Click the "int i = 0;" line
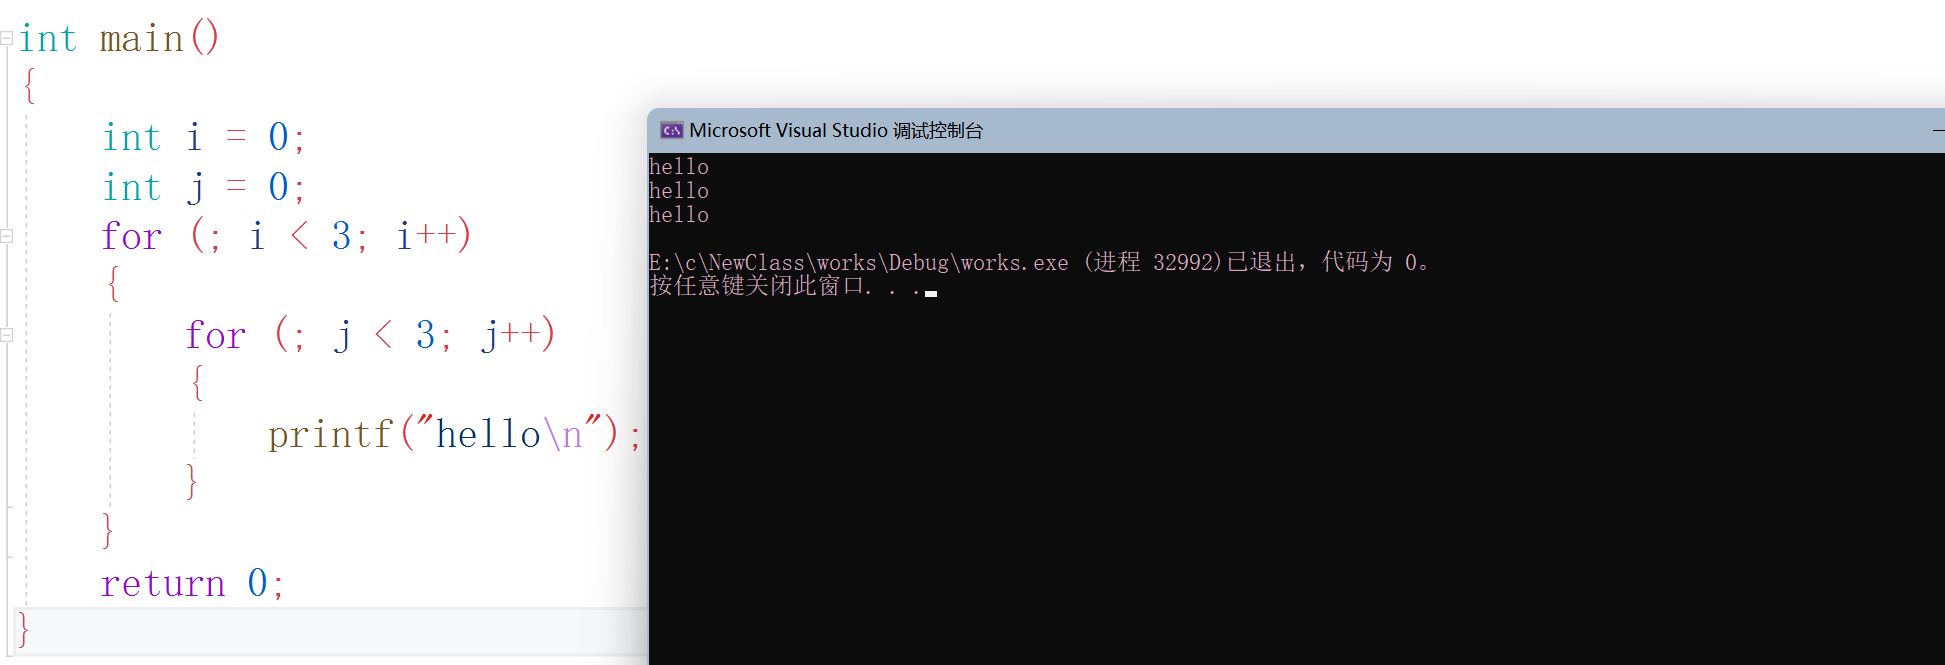 tap(204, 137)
